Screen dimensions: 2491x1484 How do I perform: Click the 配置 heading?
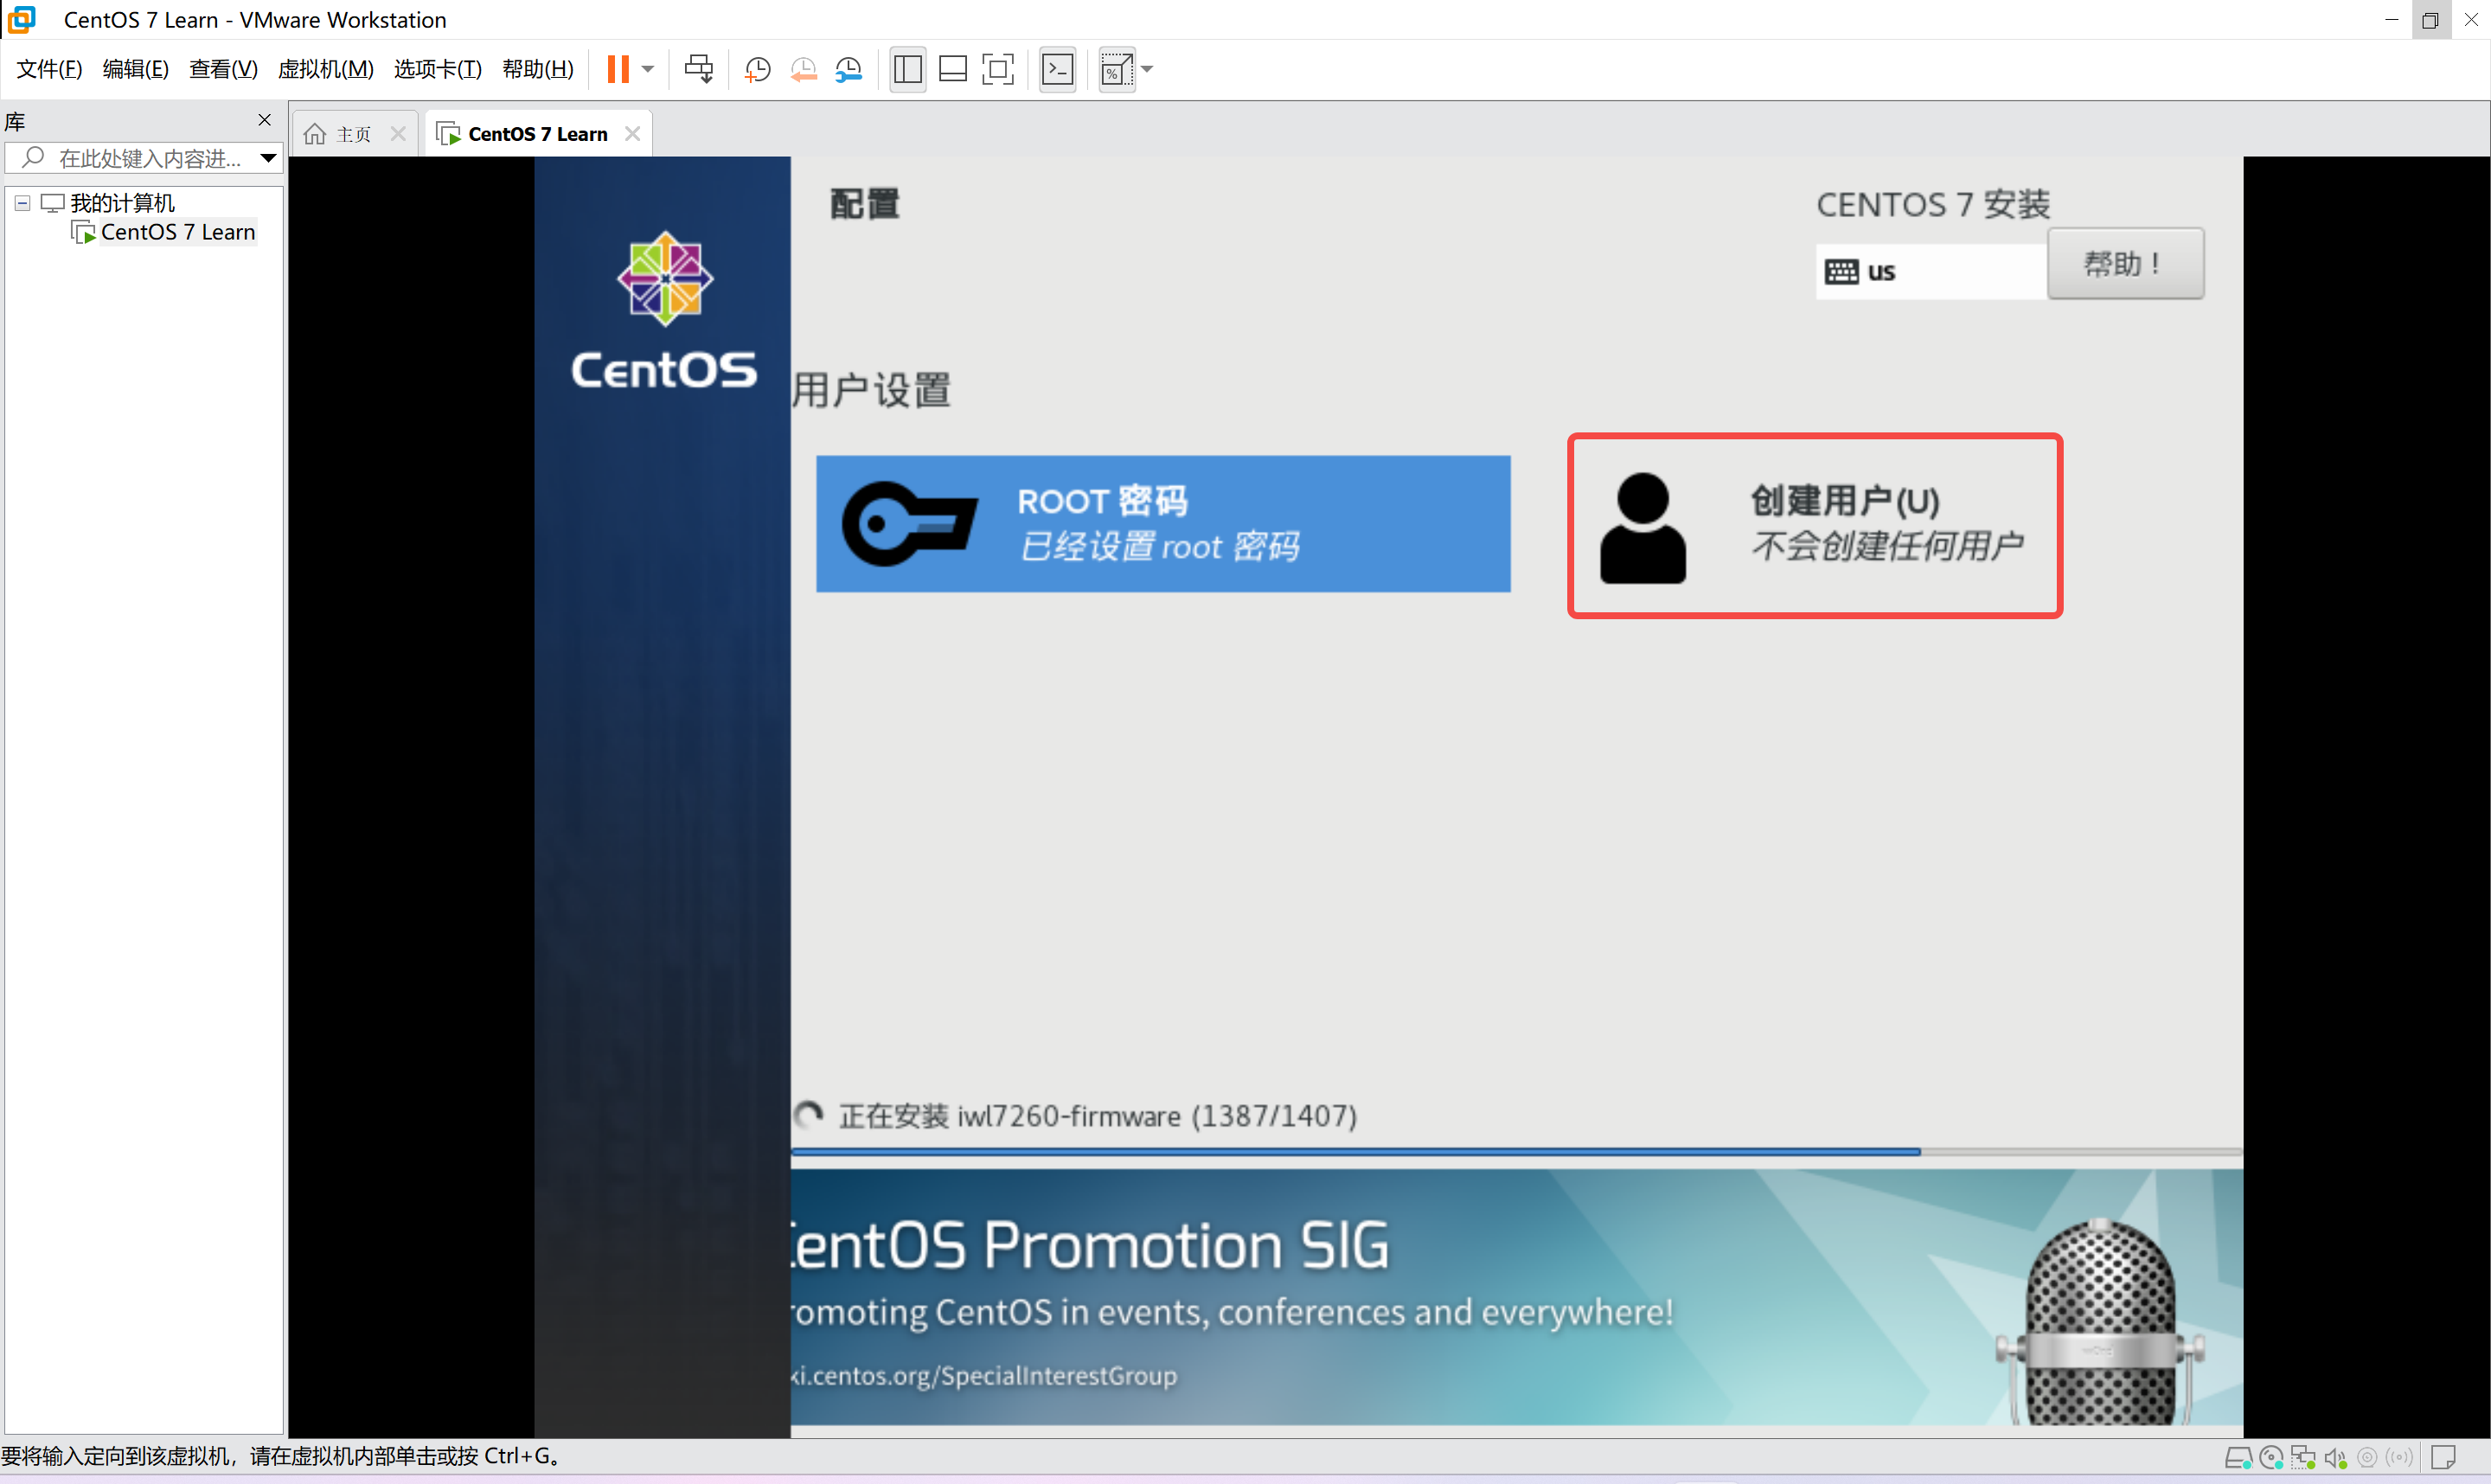point(865,204)
